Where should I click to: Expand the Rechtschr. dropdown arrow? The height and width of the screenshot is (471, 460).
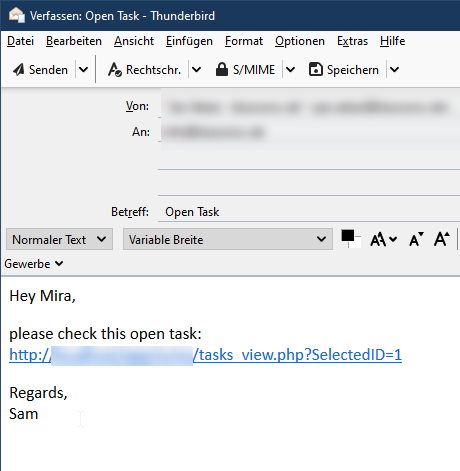pos(197,70)
